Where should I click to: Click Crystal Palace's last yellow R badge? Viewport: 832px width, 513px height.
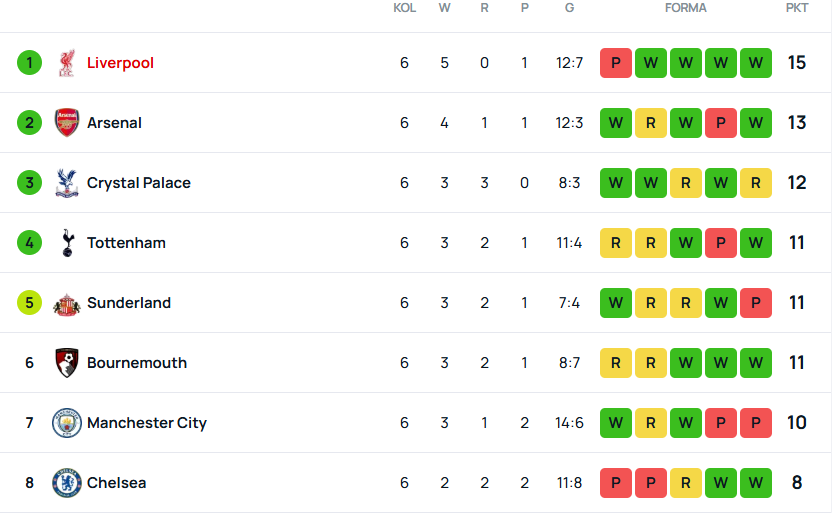tap(756, 183)
